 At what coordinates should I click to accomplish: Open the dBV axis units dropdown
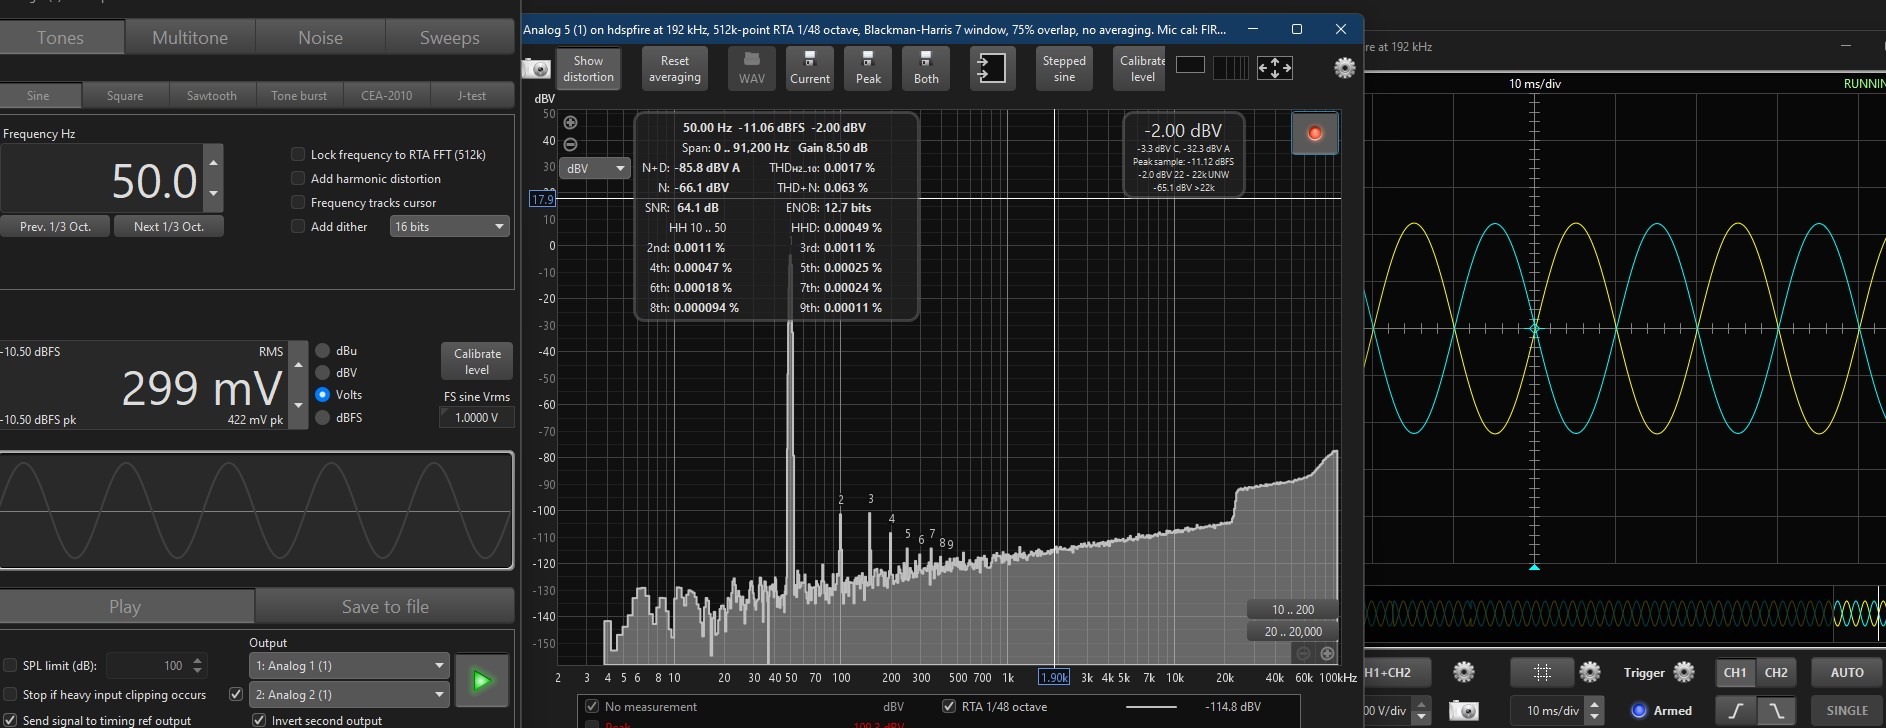coord(595,168)
